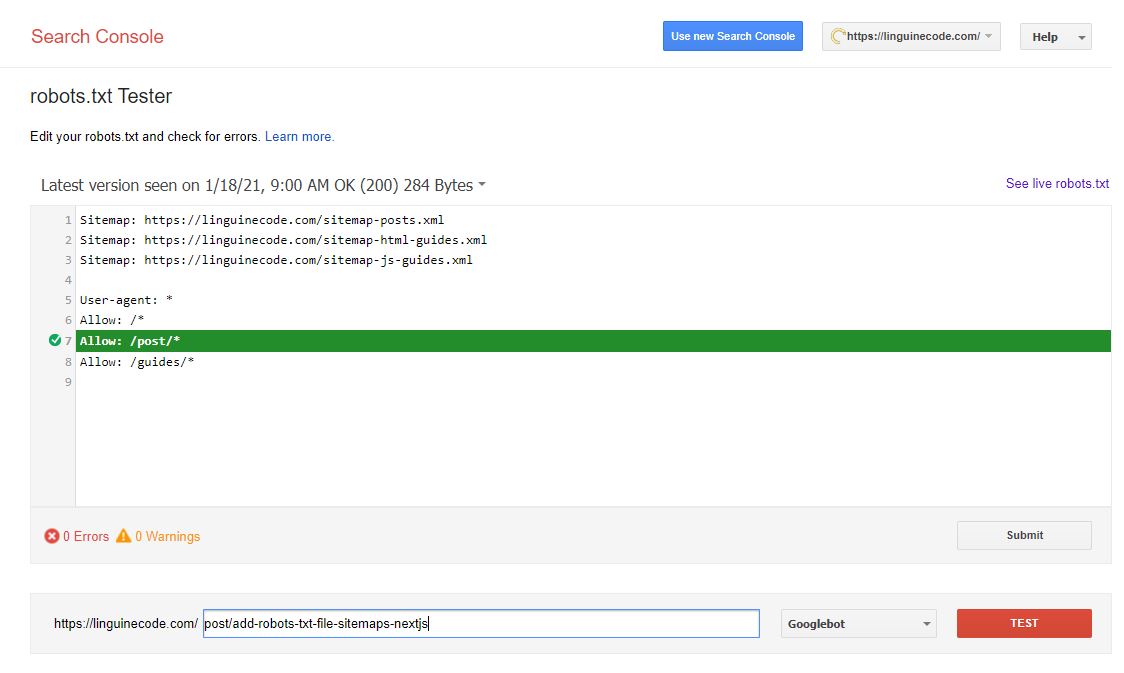
Task: Click into the URL path test field
Action: [x=480, y=624]
